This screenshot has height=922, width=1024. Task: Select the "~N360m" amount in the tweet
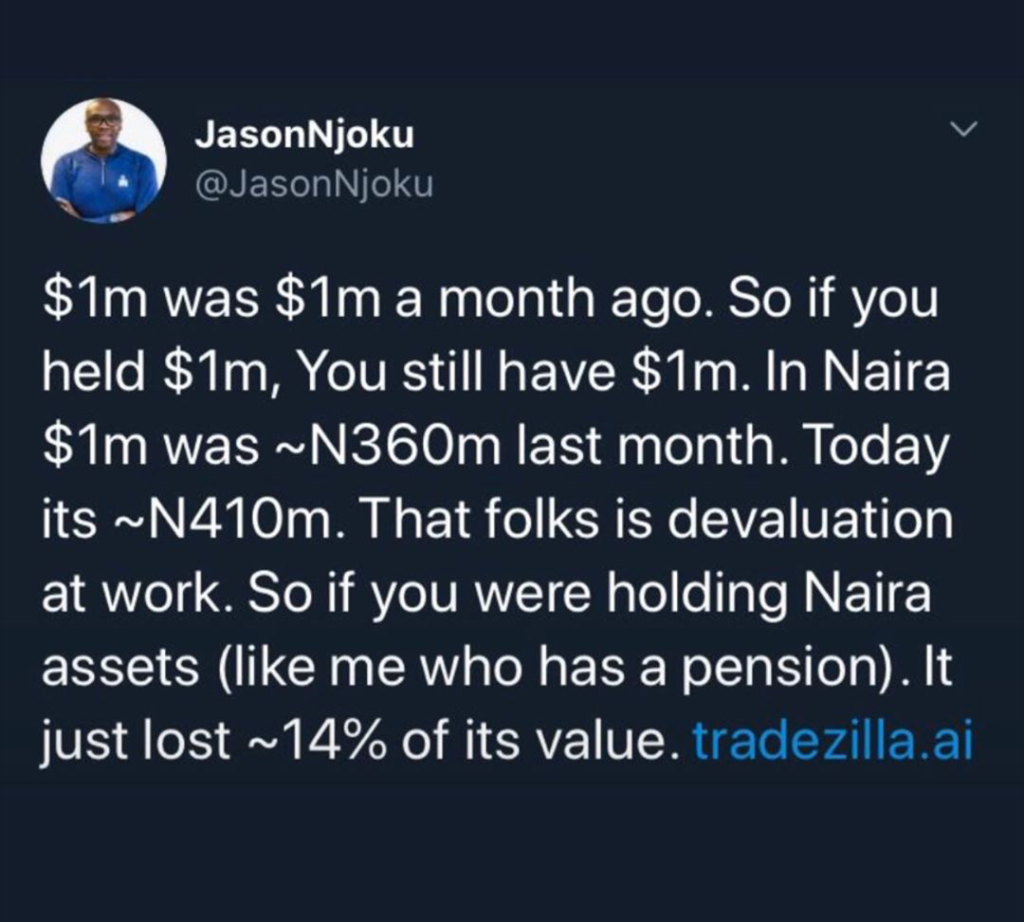click(381, 447)
